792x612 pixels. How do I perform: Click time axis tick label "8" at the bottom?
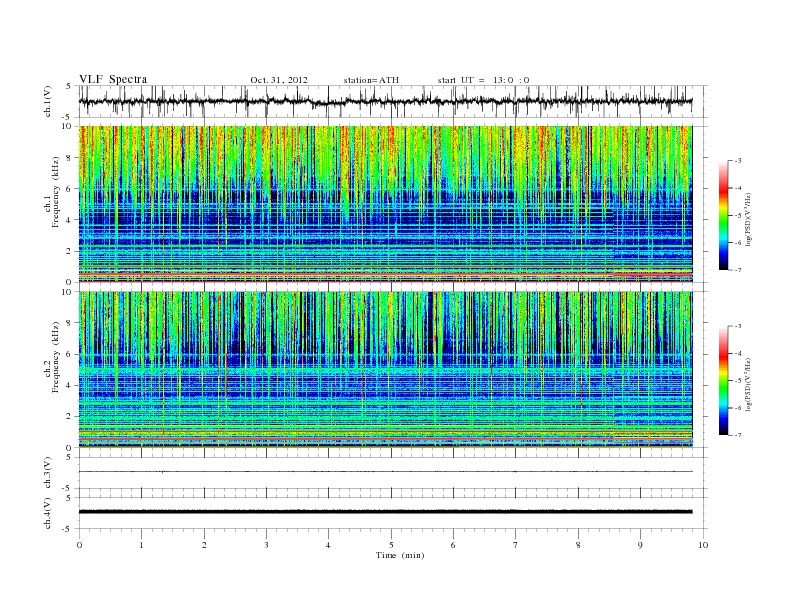[578, 545]
